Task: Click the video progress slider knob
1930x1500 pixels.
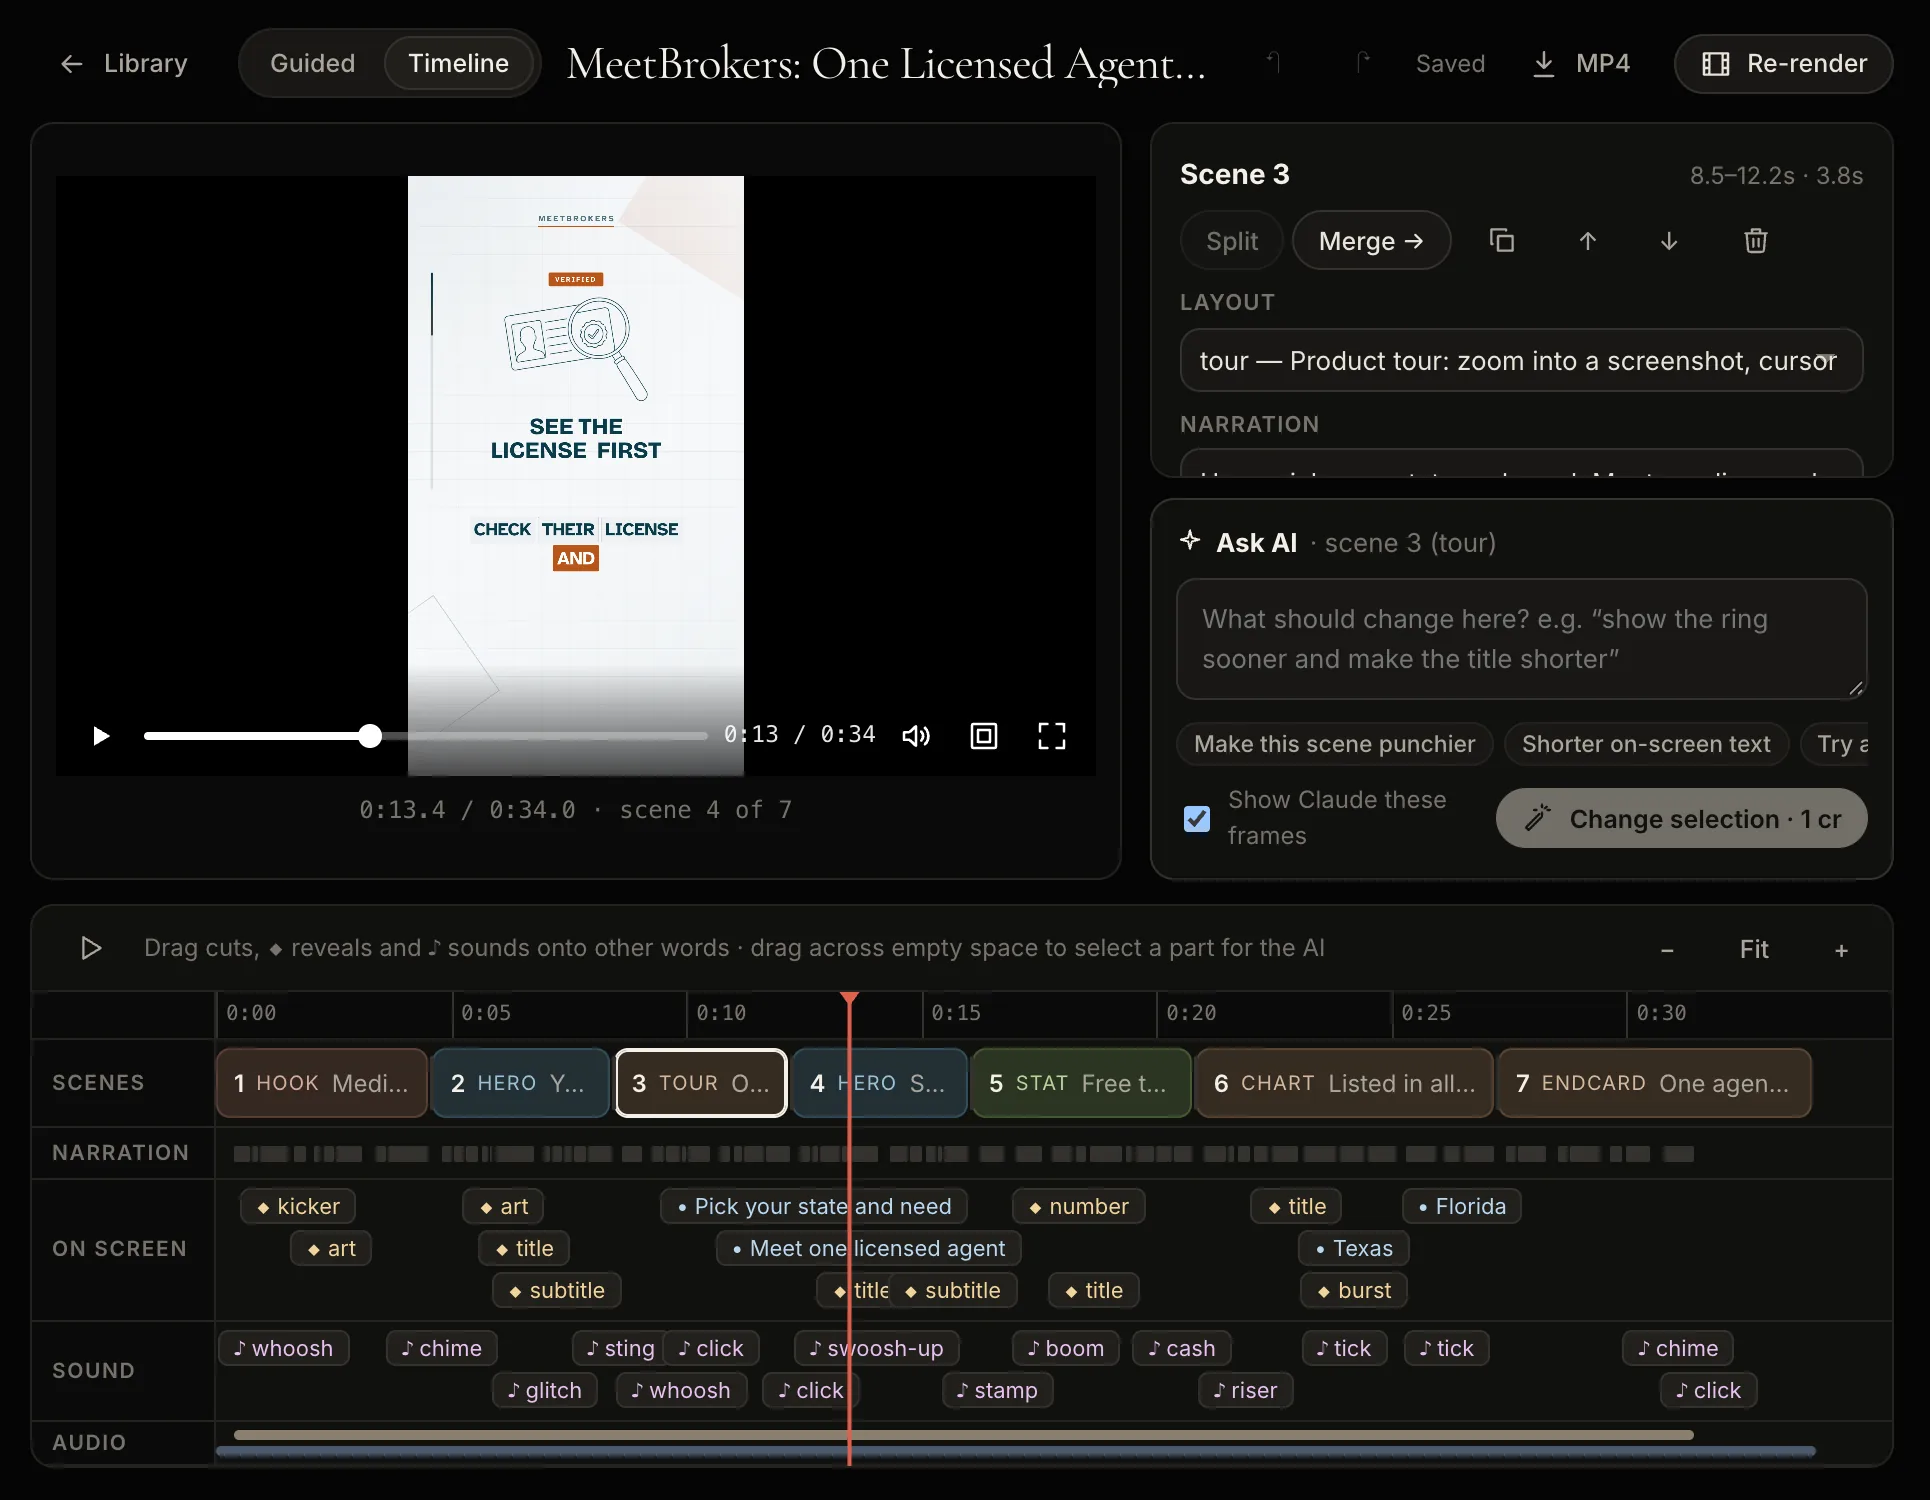Action: click(370, 736)
